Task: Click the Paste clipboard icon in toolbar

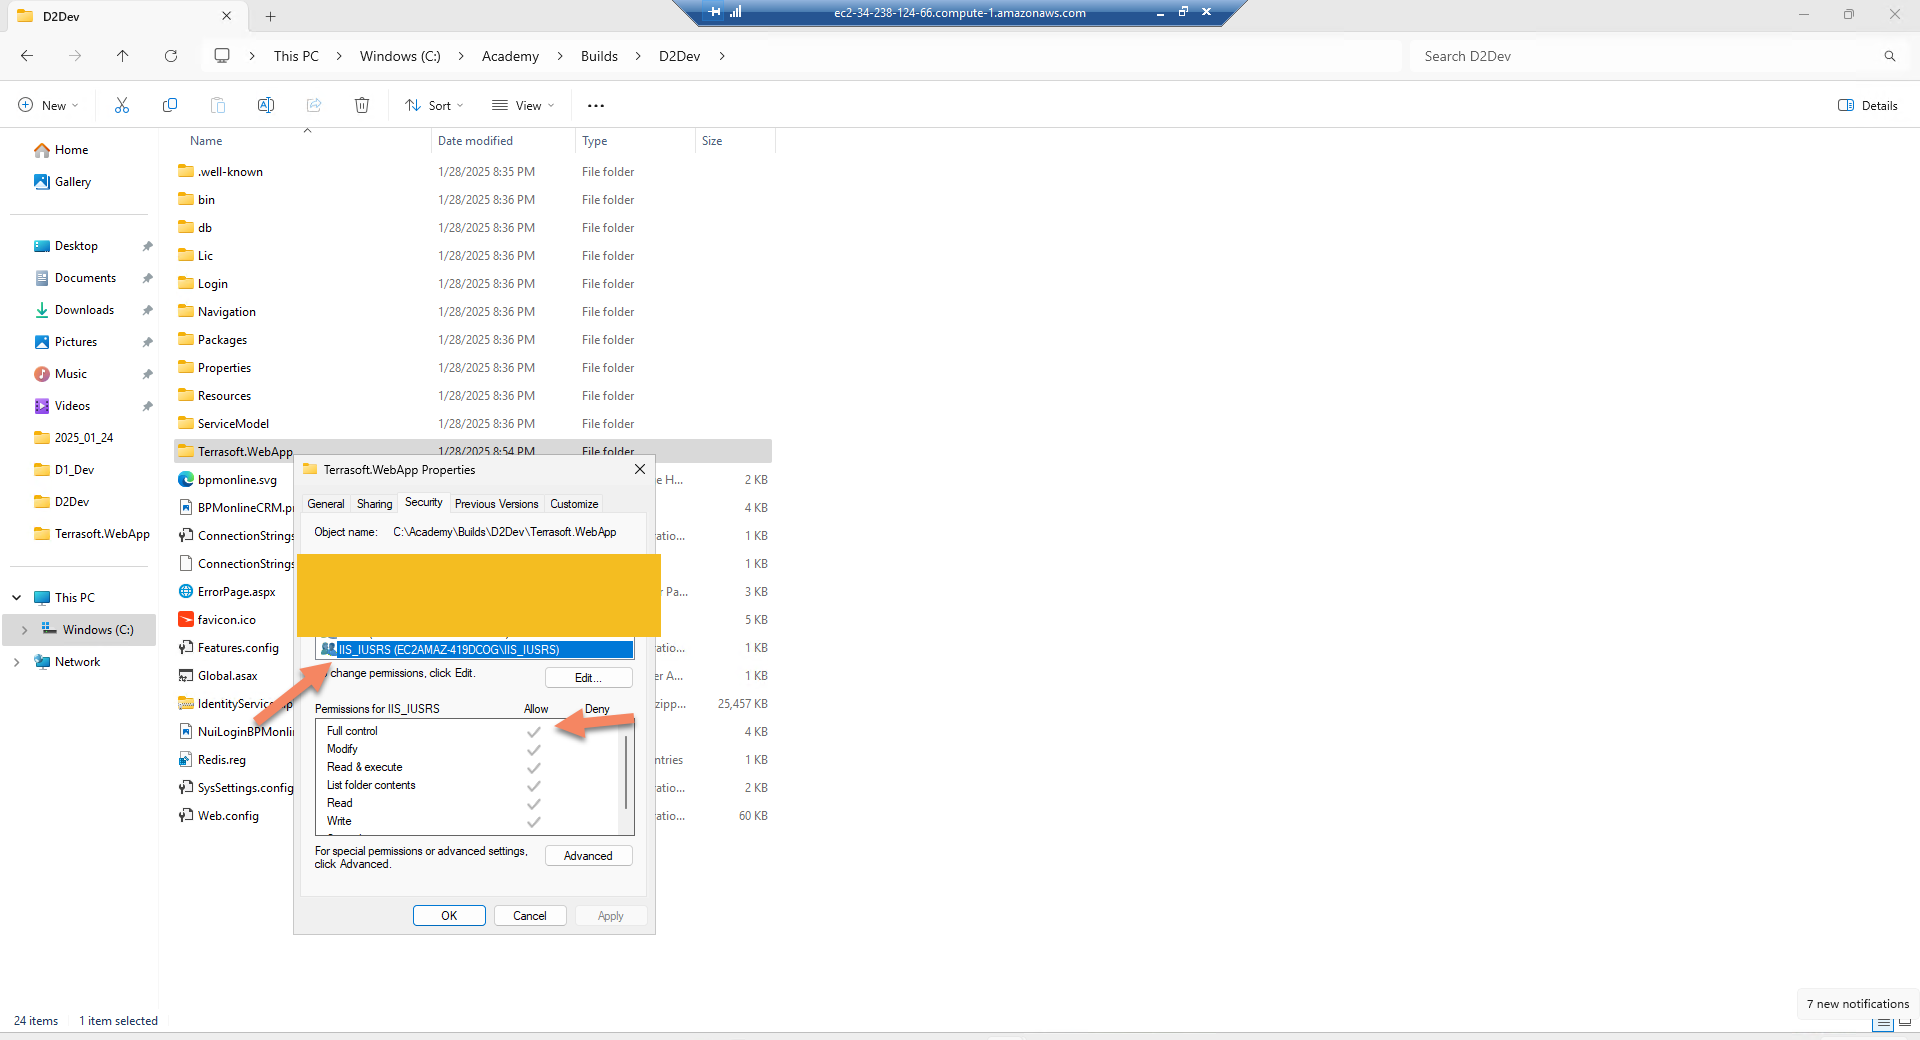Action: pyautogui.click(x=218, y=105)
